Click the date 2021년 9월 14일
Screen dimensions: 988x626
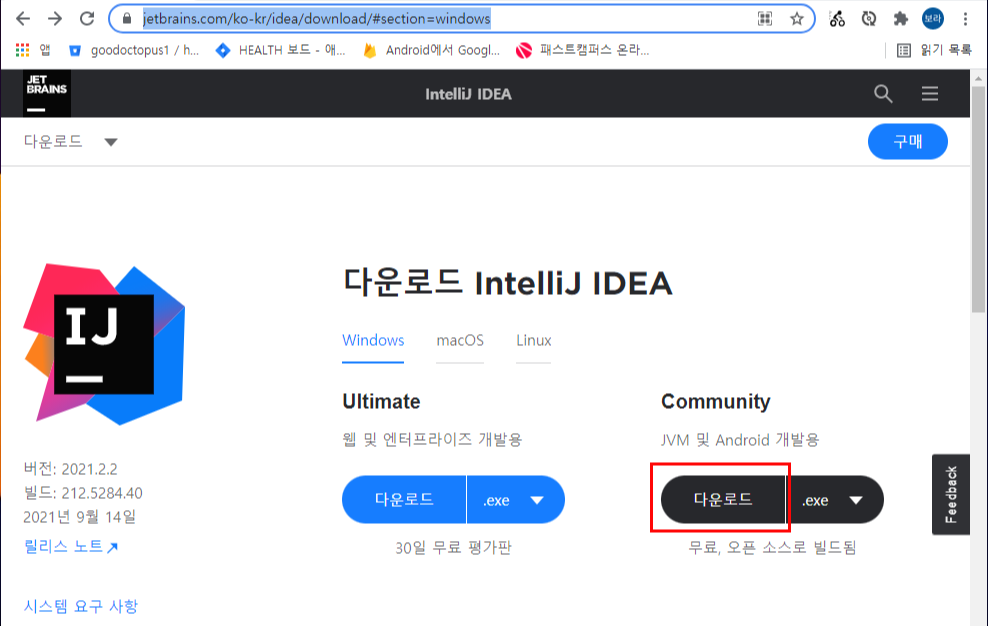[80, 517]
